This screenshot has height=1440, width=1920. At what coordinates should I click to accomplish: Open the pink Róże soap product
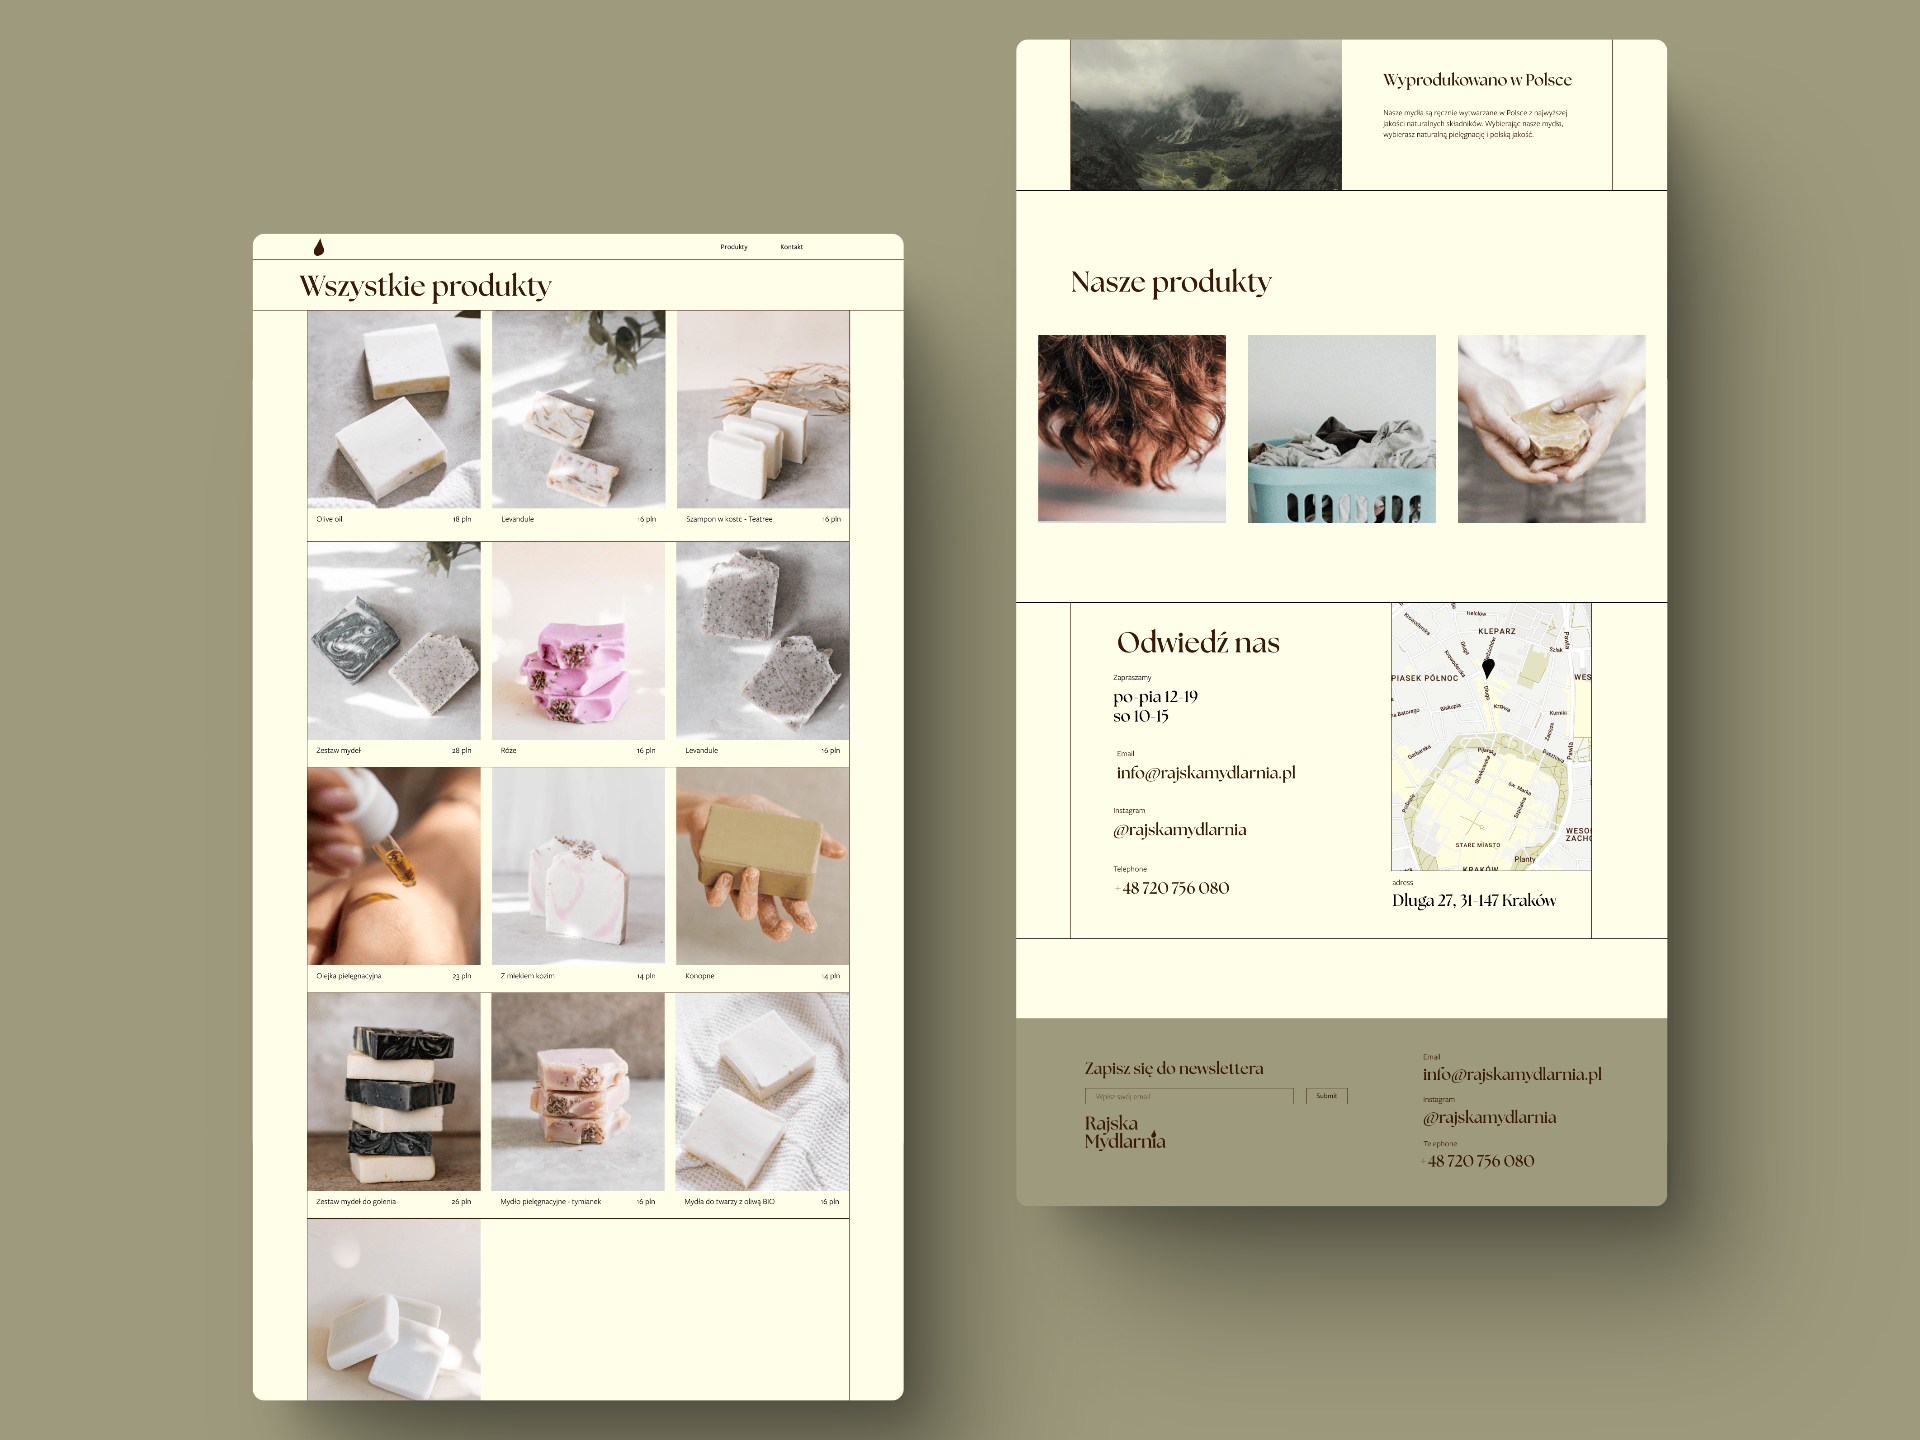coord(578,641)
